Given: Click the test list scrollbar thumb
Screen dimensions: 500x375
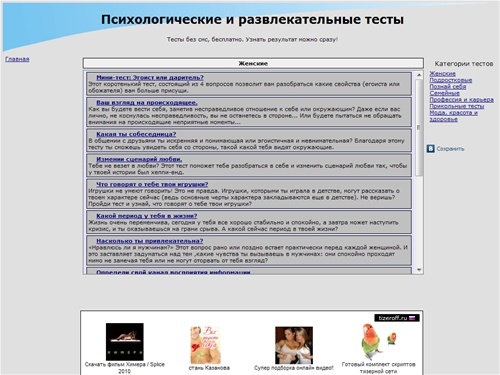Looking at the screenshot, I should click(x=419, y=128).
